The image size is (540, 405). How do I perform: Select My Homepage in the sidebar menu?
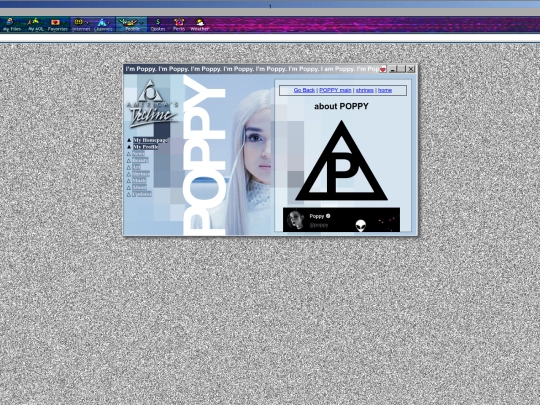point(150,140)
